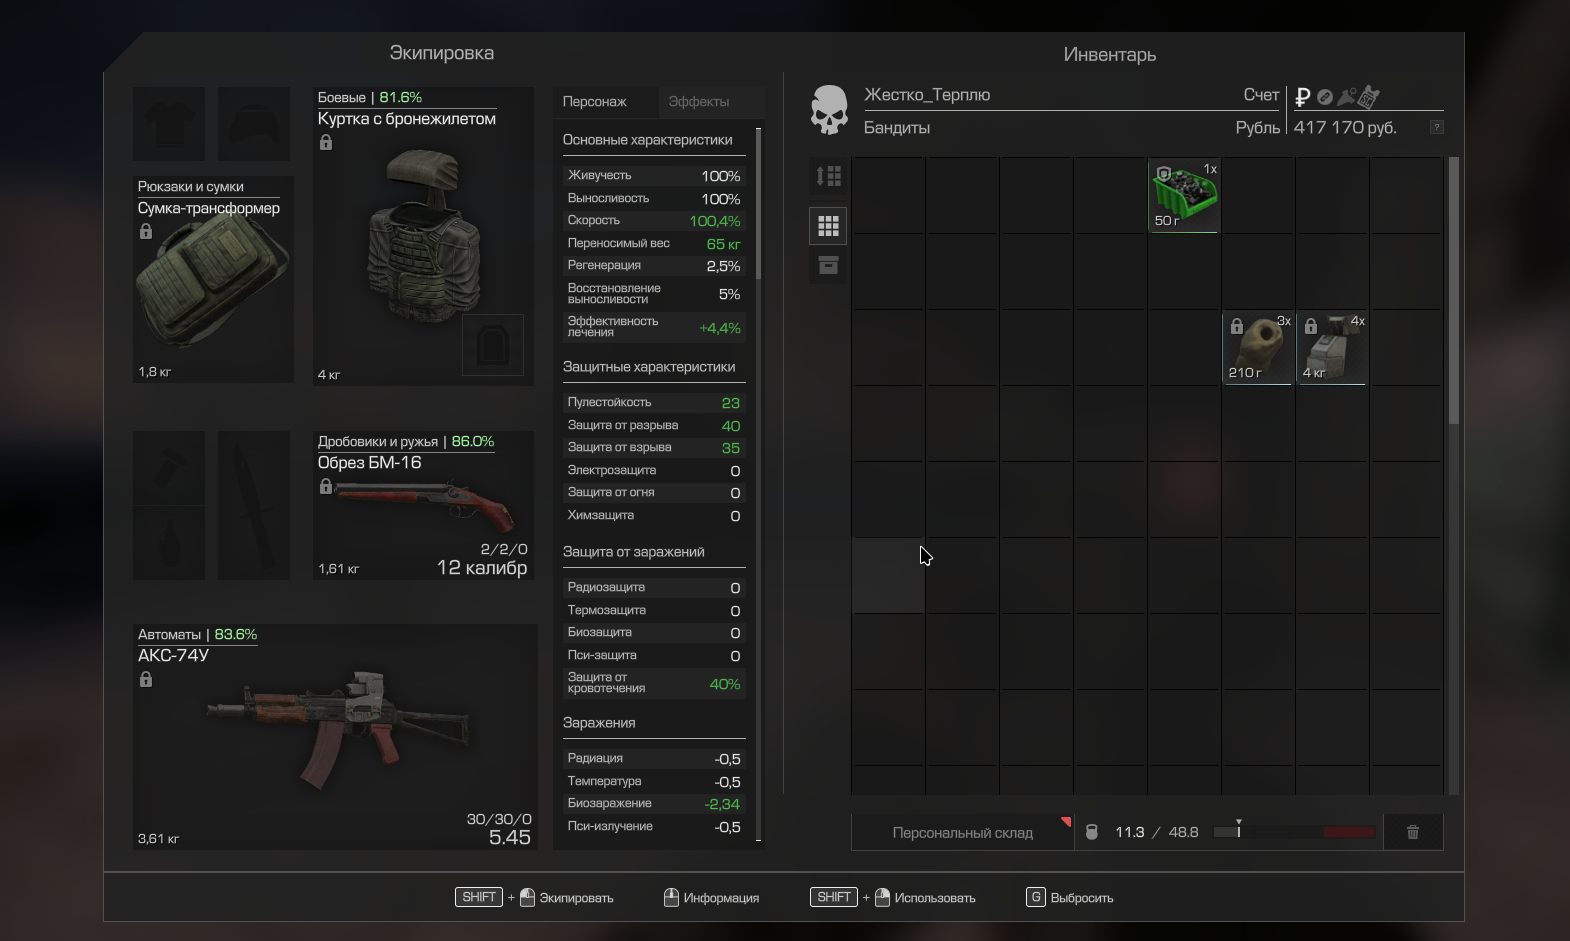Click the inventory grid scrollbar
This screenshot has width=1570, height=941.
[x=1453, y=290]
